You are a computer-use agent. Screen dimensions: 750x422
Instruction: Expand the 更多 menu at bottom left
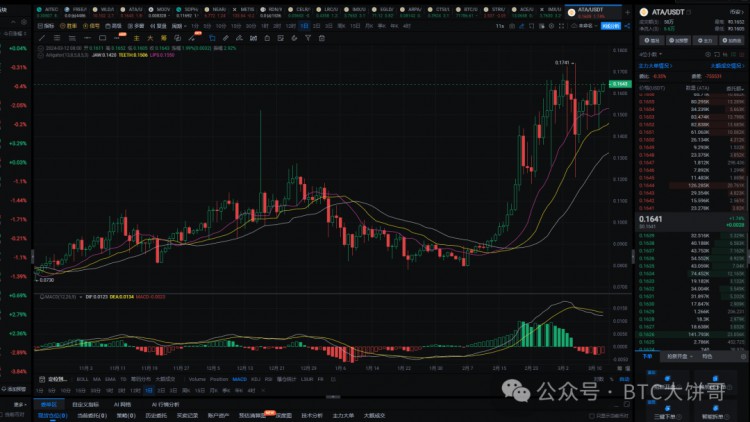(20, 404)
